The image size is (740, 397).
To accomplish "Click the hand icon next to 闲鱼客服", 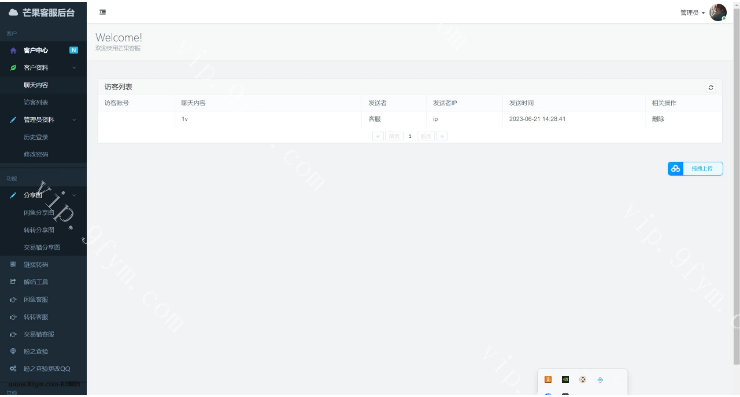I will (13, 299).
